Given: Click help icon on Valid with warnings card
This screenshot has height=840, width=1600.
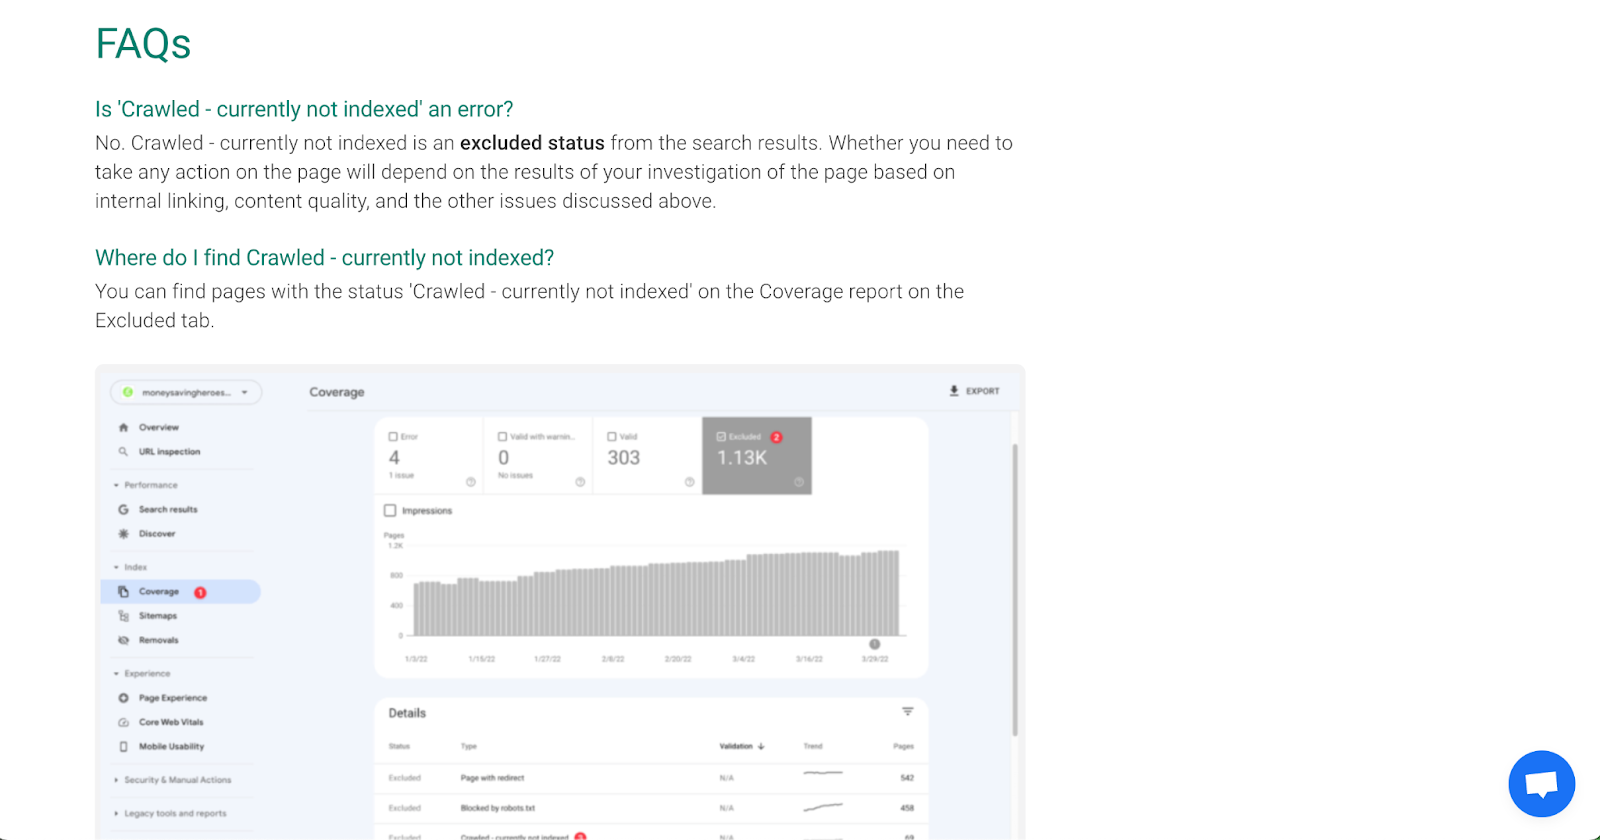Looking at the screenshot, I should [x=580, y=482].
